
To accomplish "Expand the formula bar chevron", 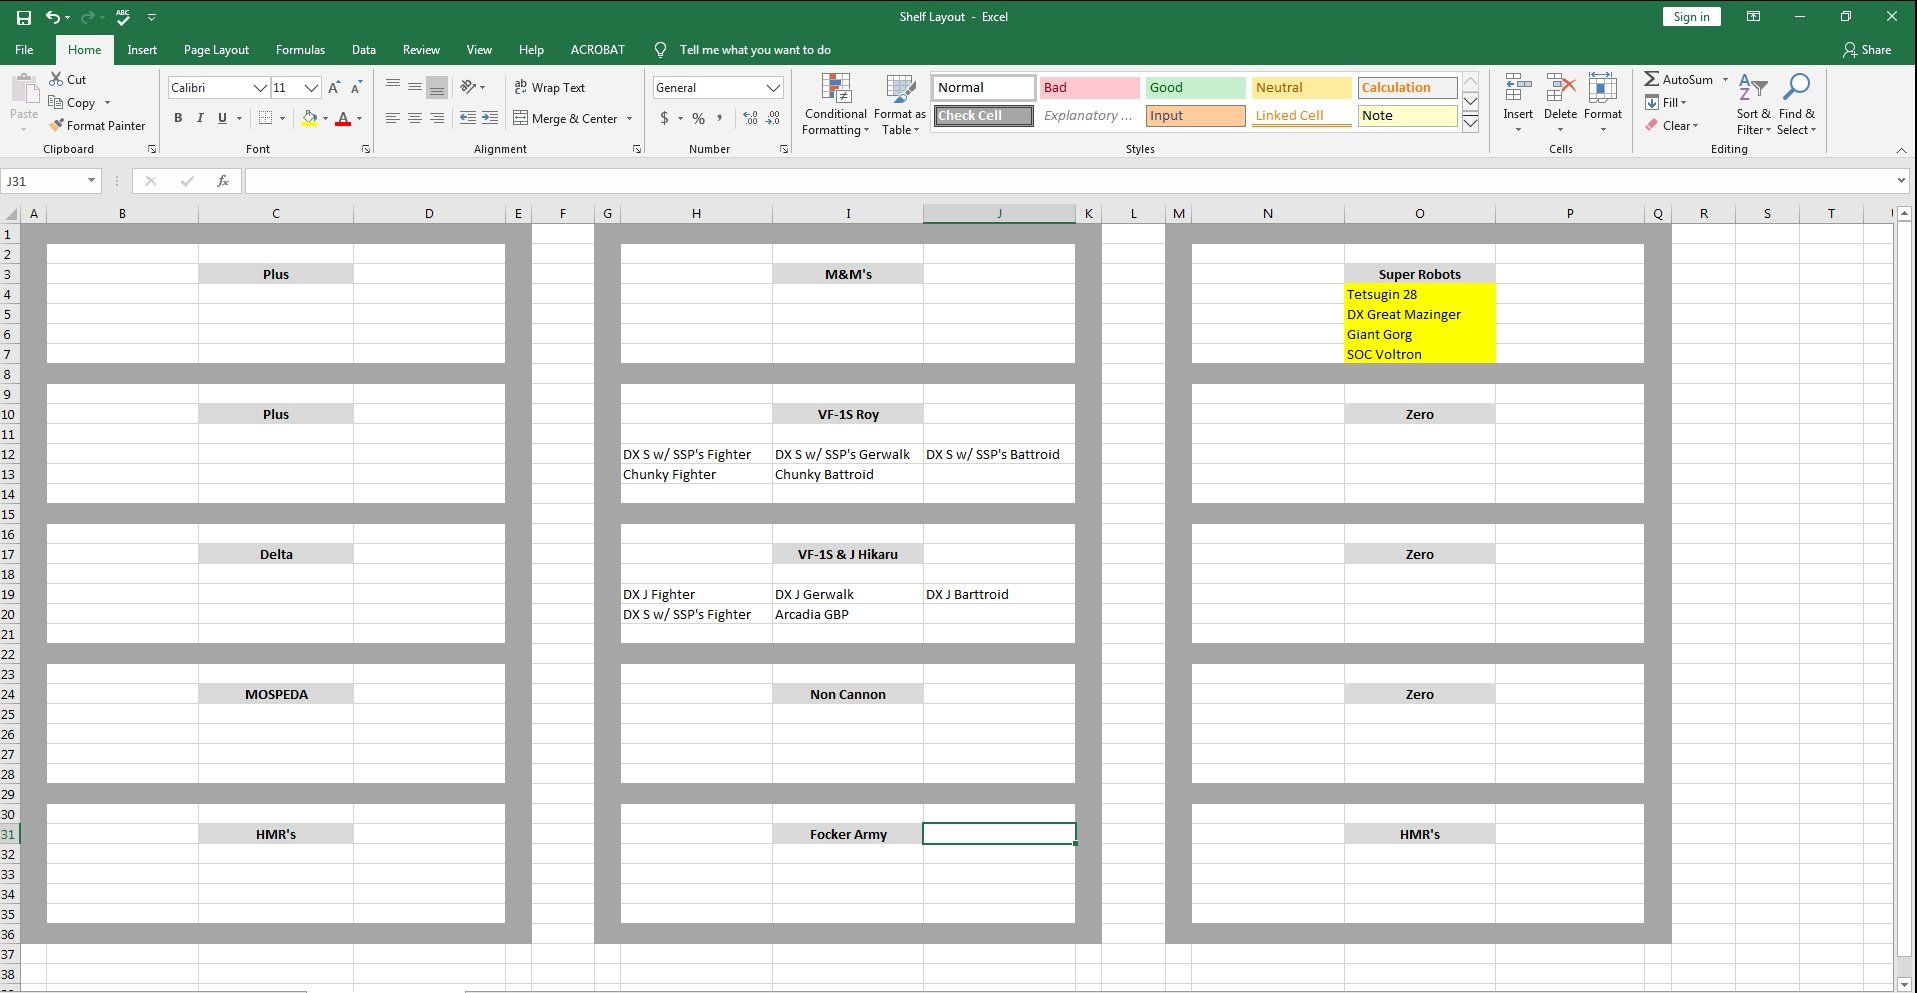I will (1901, 181).
